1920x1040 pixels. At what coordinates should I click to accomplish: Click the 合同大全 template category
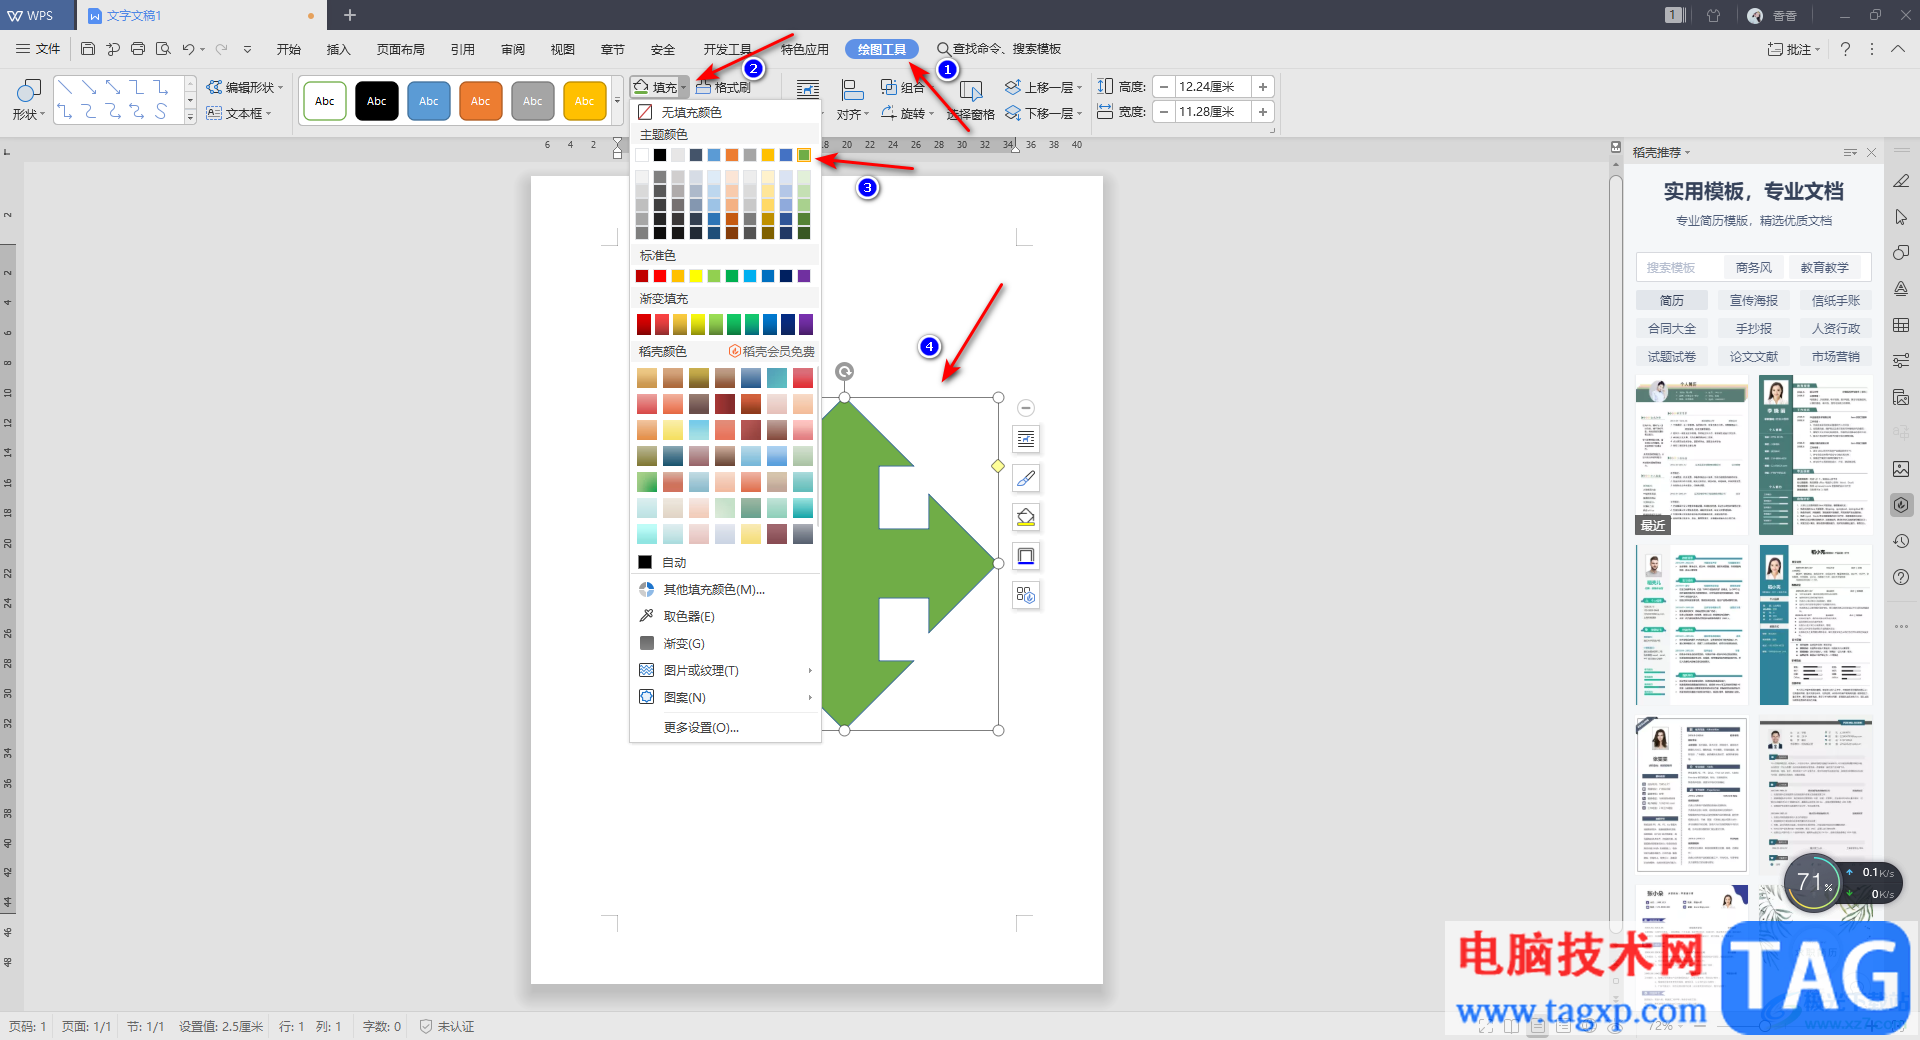coord(1672,328)
